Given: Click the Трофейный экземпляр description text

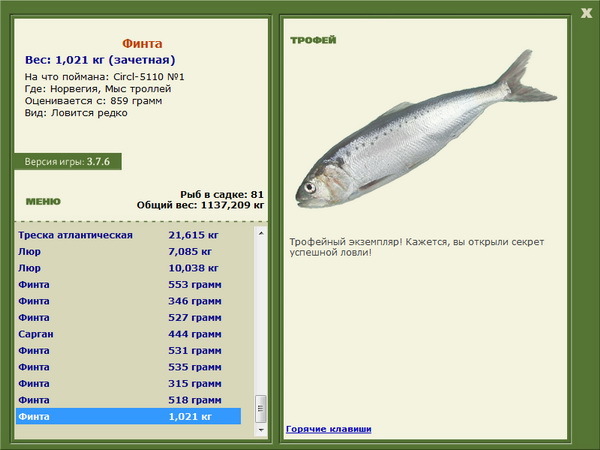Looking at the screenshot, I should 417,247.
